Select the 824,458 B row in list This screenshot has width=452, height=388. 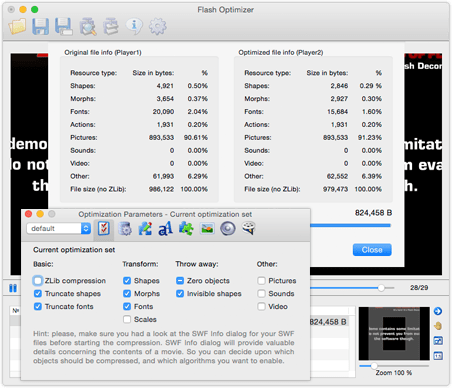click(328, 322)
